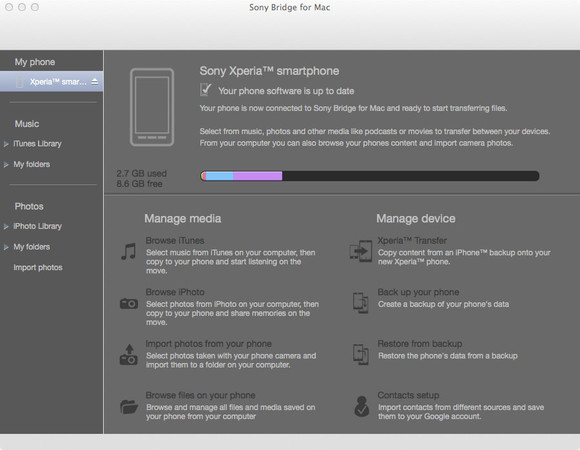Select the Import photos upload-camera icon
Image resolution: width=580 pixels, height=450 pixels.
[128, 355]
